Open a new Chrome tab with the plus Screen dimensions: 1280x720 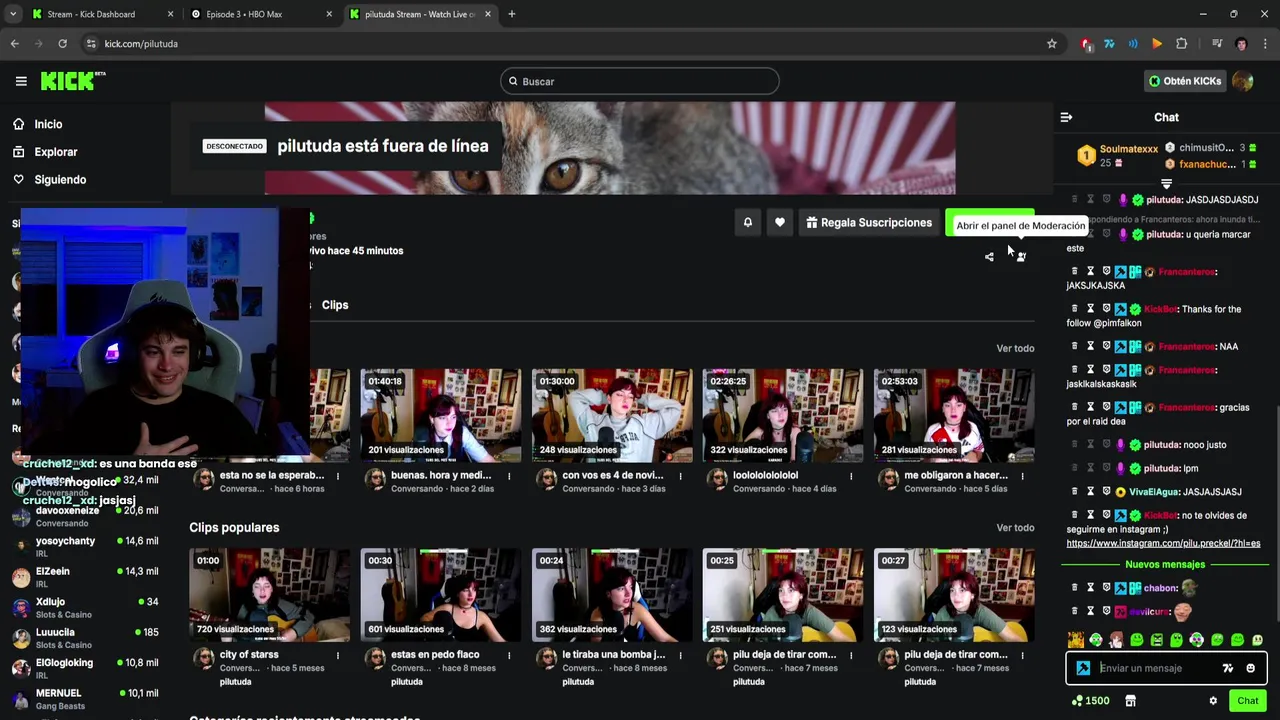point(512,14)
